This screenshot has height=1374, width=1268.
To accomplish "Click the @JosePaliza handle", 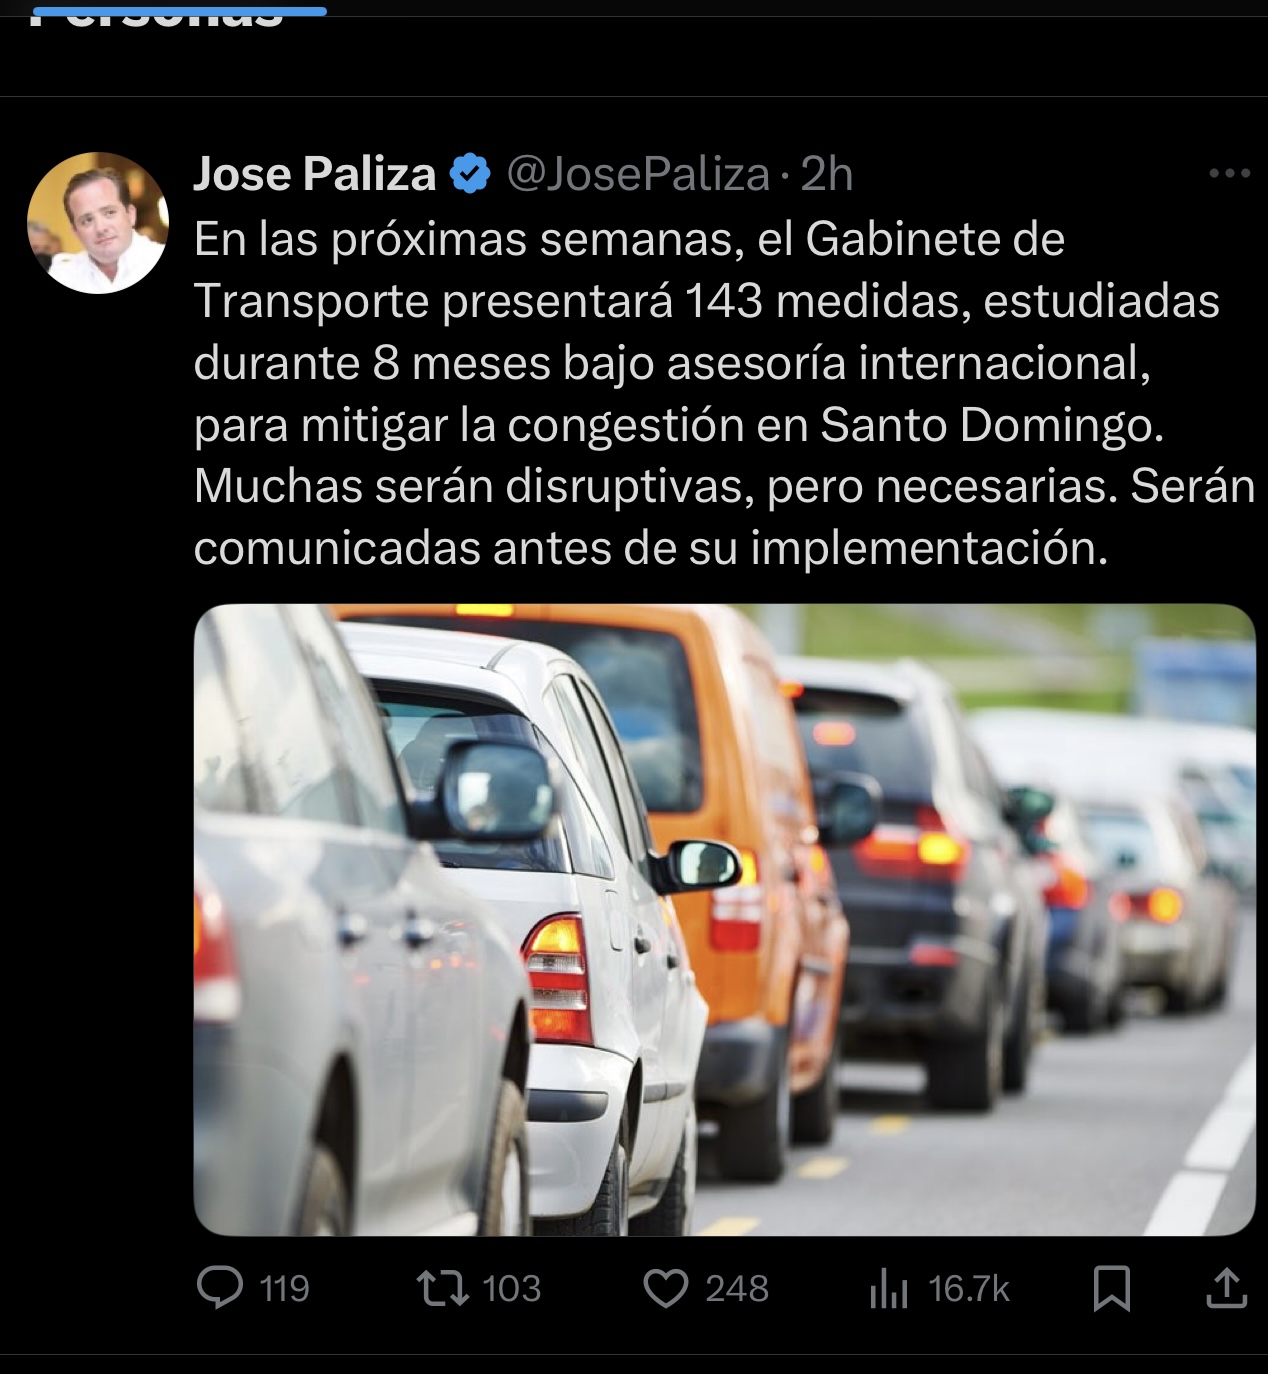I will click(638, 174).
